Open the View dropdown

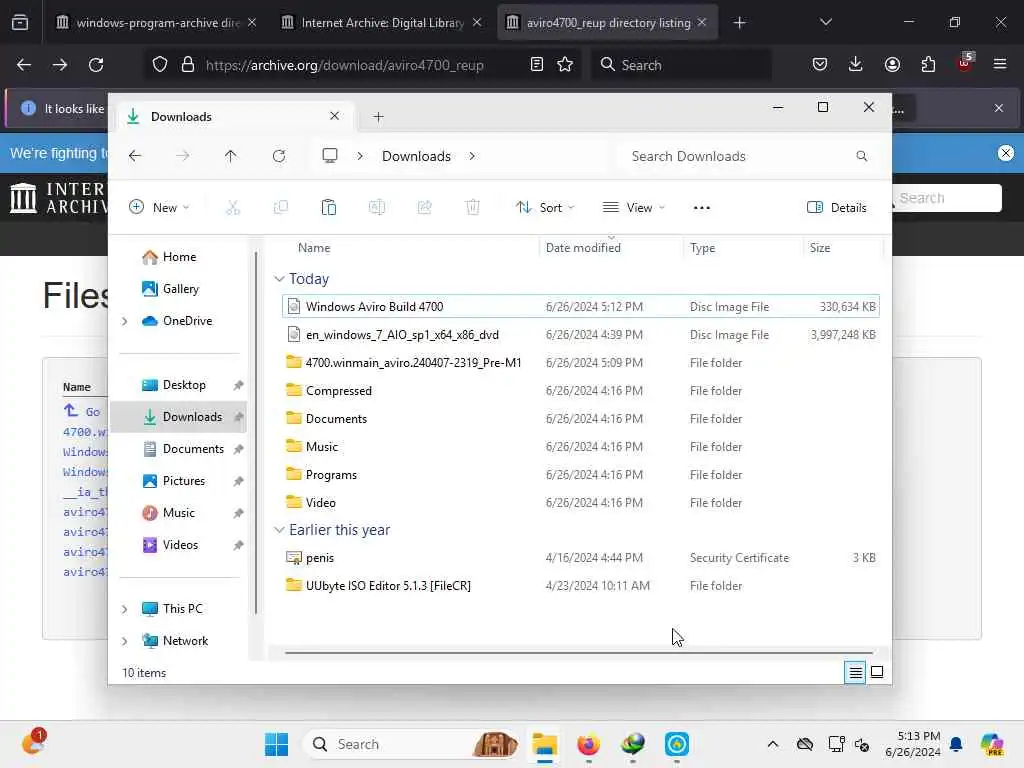(633, 208)
